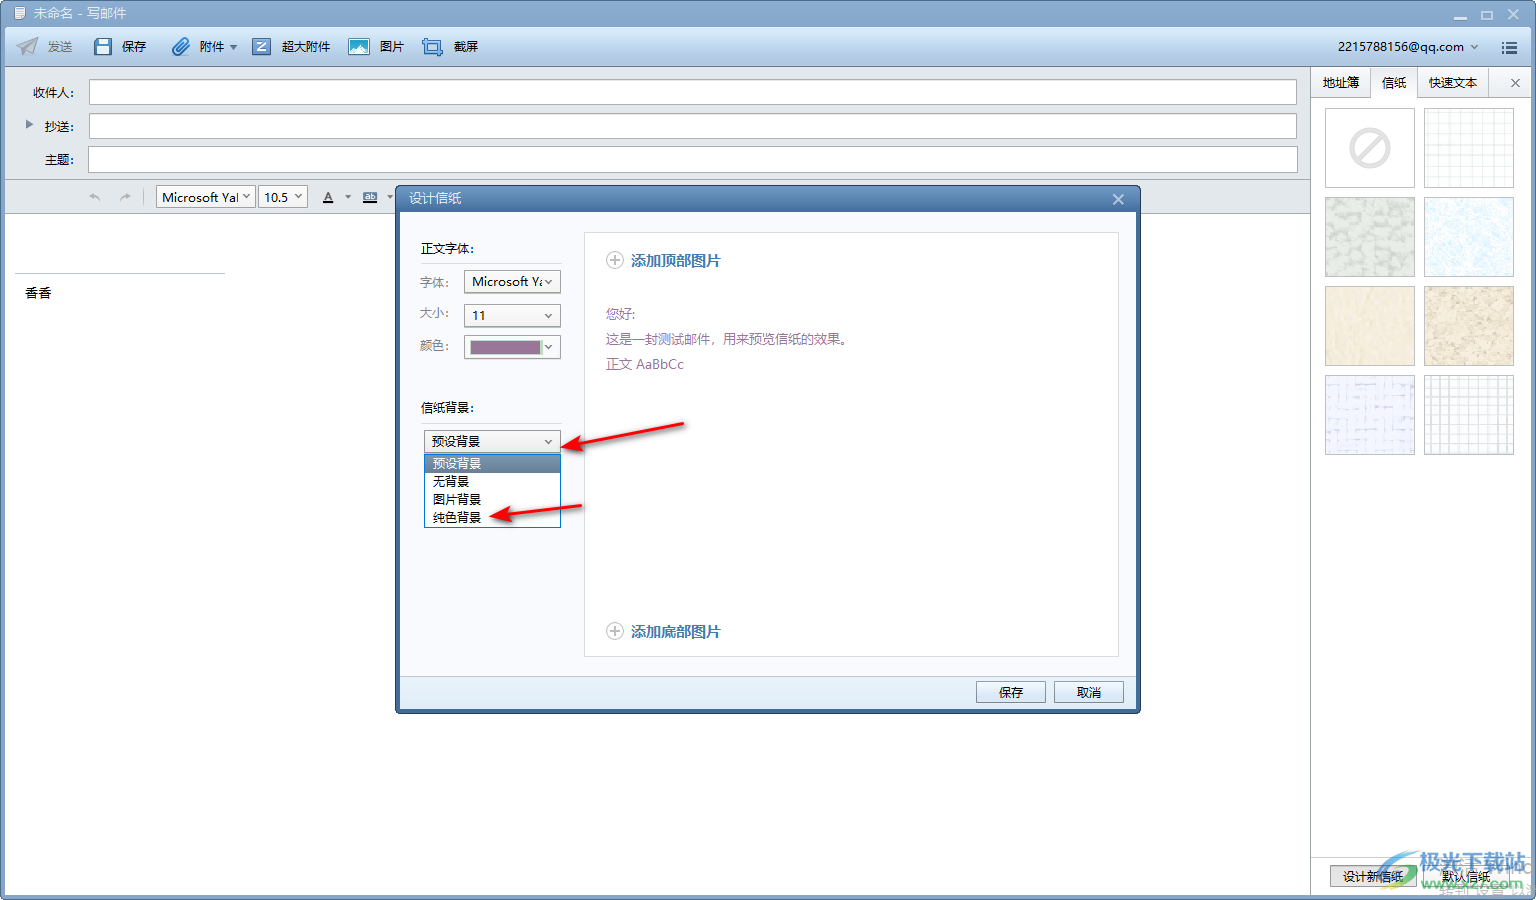1536x900 pixels.
Task: Click the 香香 signature text in body
Action: pos(38,293)
